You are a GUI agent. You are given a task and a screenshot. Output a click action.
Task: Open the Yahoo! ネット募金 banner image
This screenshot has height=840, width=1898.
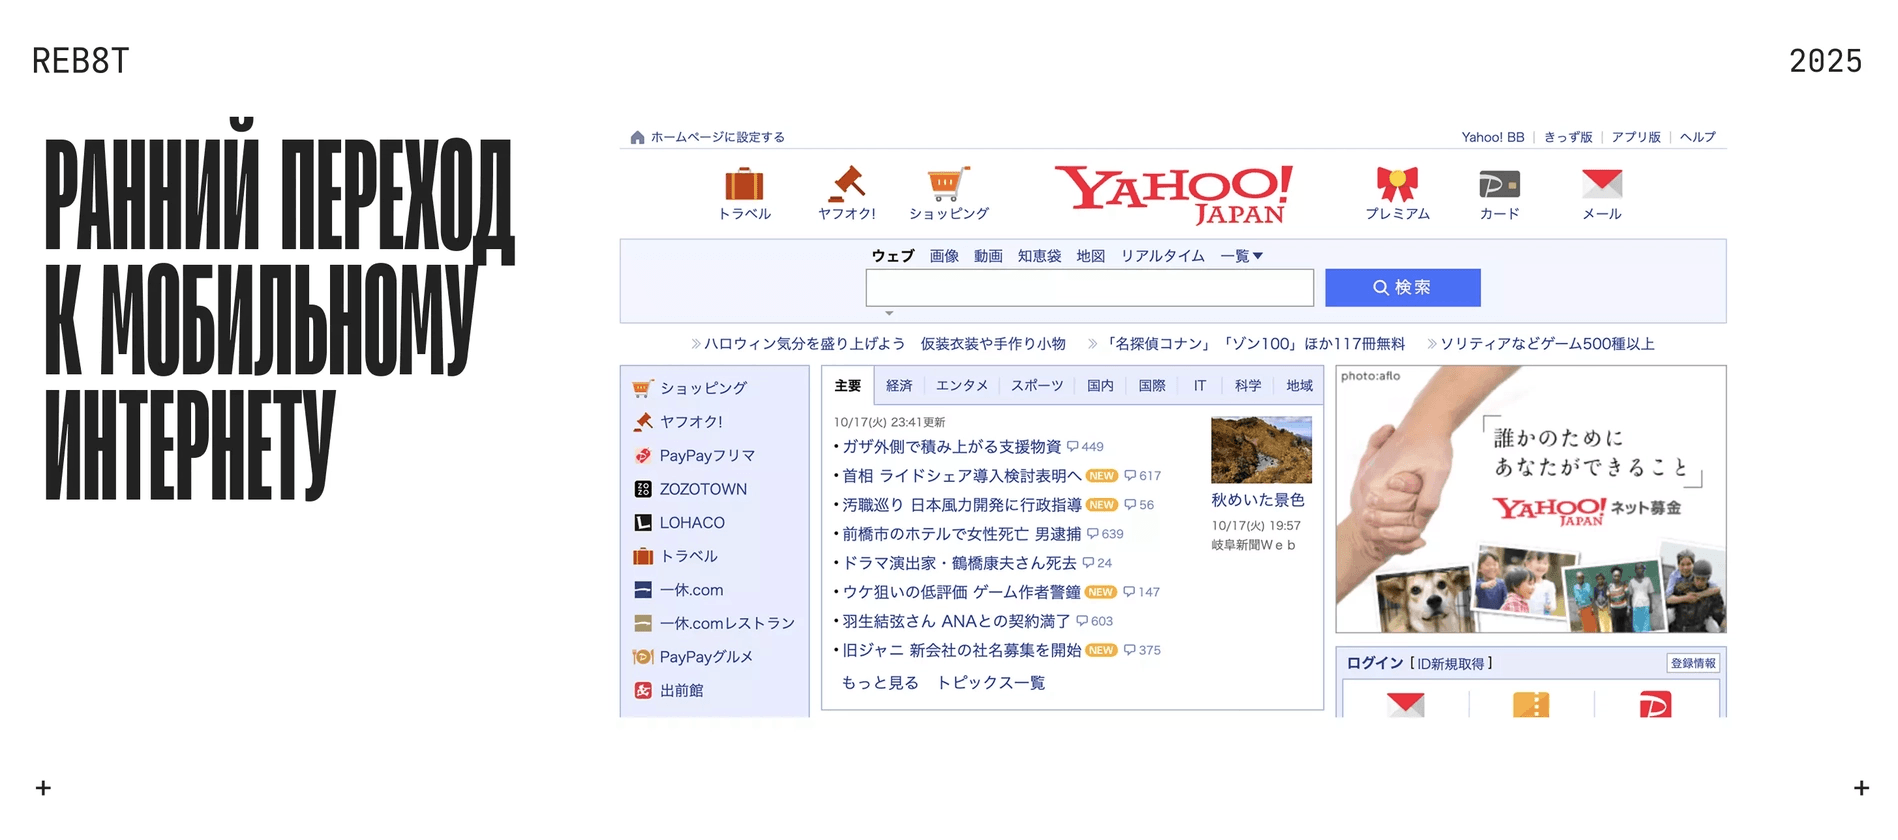[x=1531, y=499]
